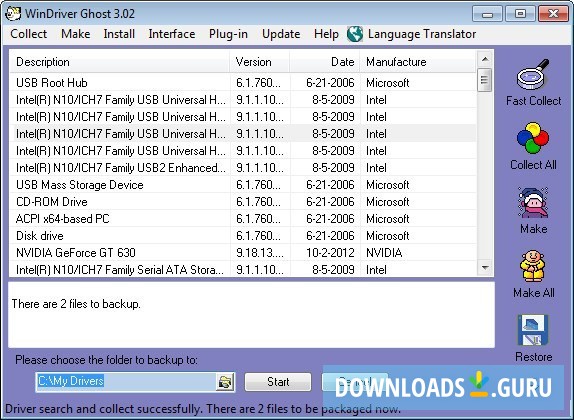Open the Collect menu
Image resolution: width=574 pixels, height=420 pixels.
point(29,34)
